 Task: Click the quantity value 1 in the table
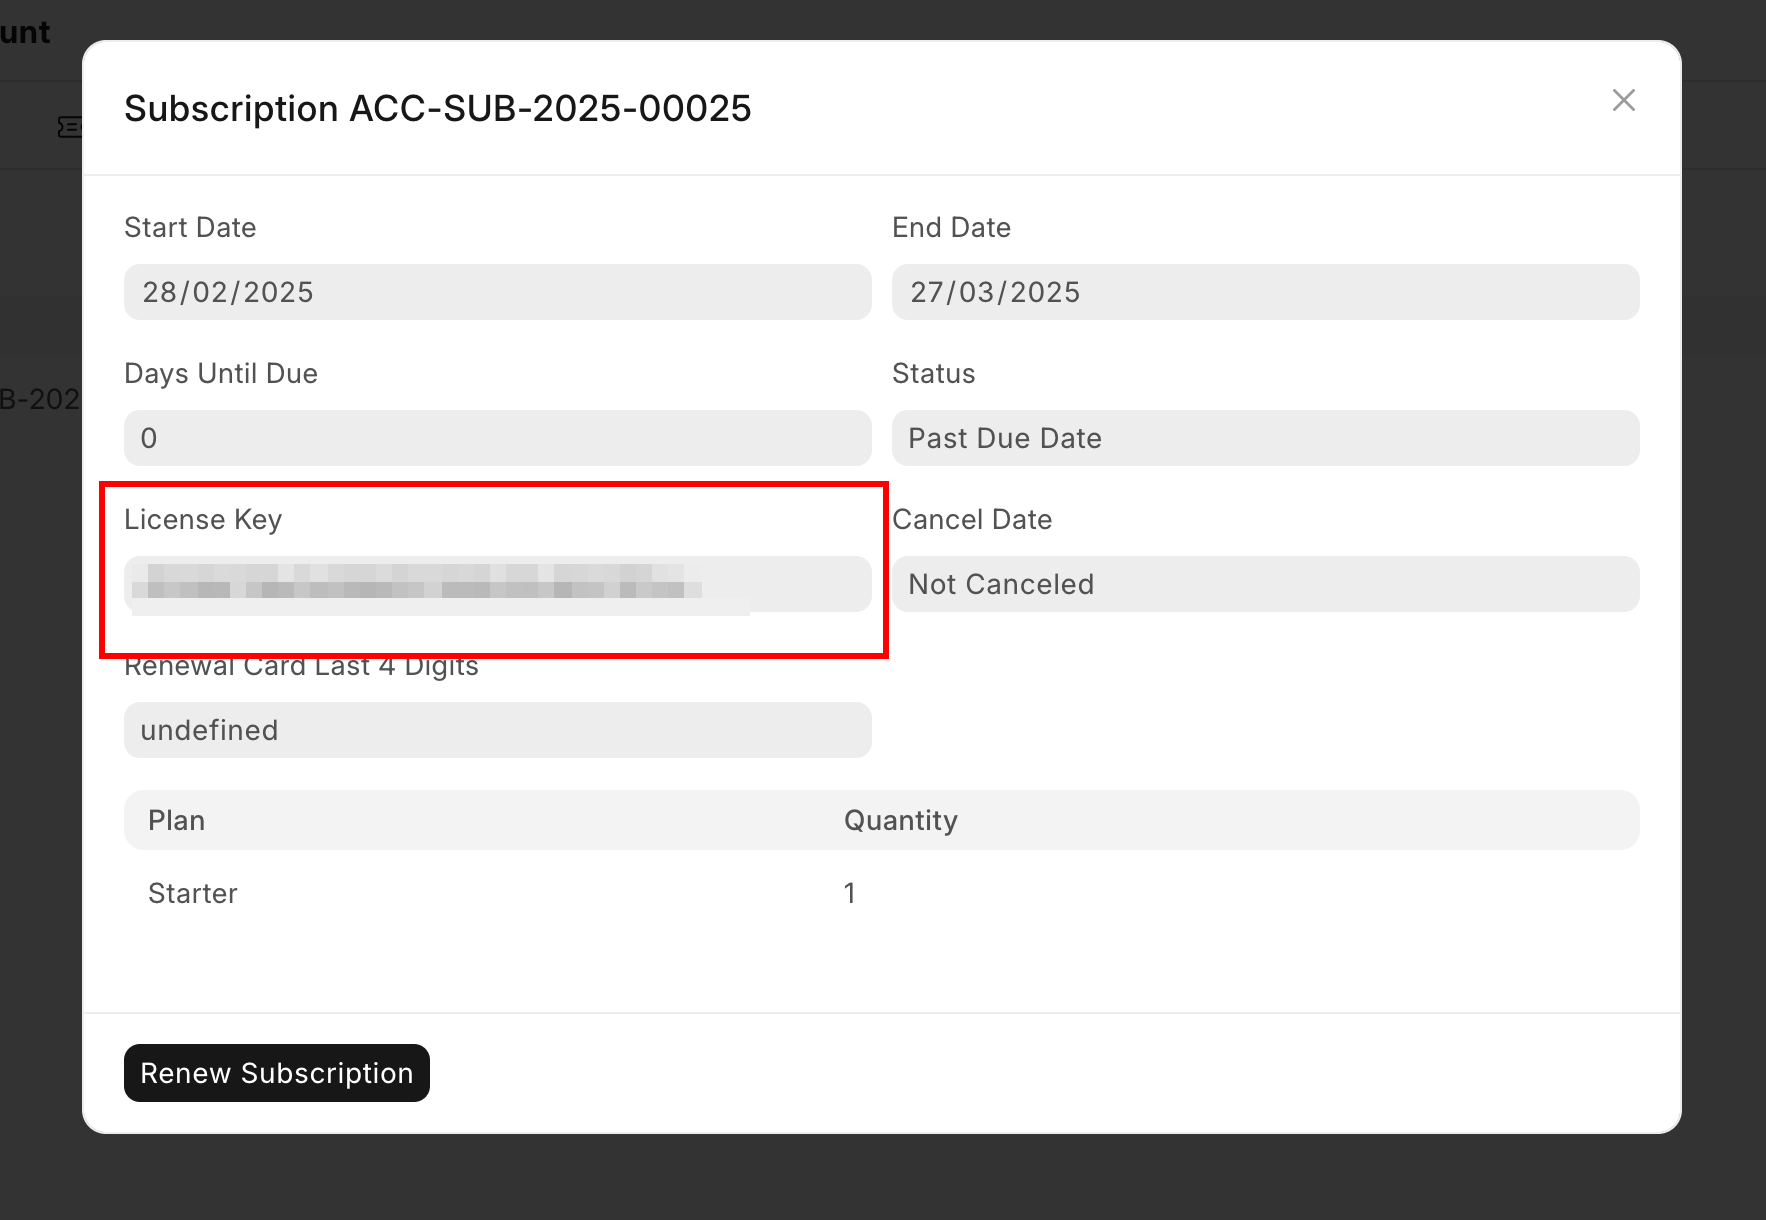click(849, 893)
